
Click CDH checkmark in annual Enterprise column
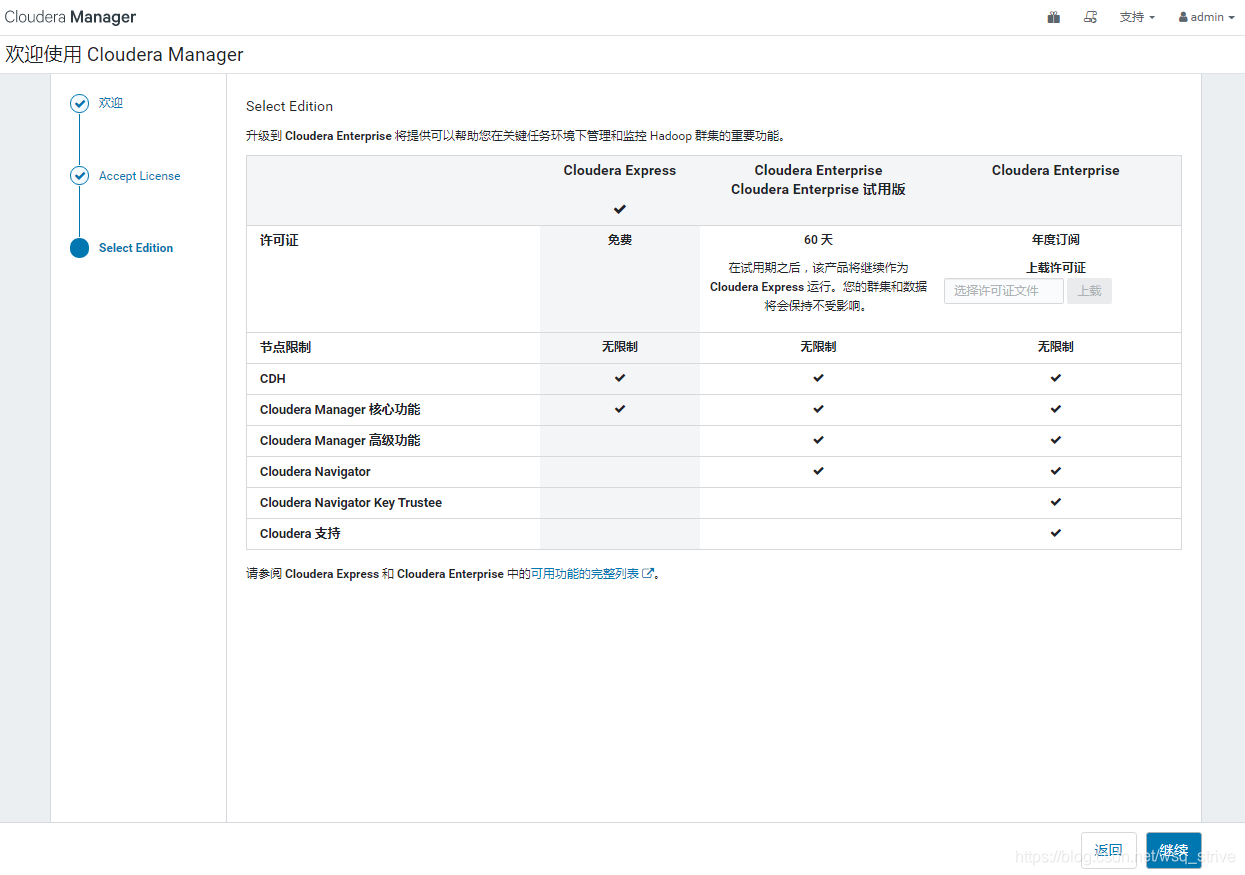(1056, 378)
